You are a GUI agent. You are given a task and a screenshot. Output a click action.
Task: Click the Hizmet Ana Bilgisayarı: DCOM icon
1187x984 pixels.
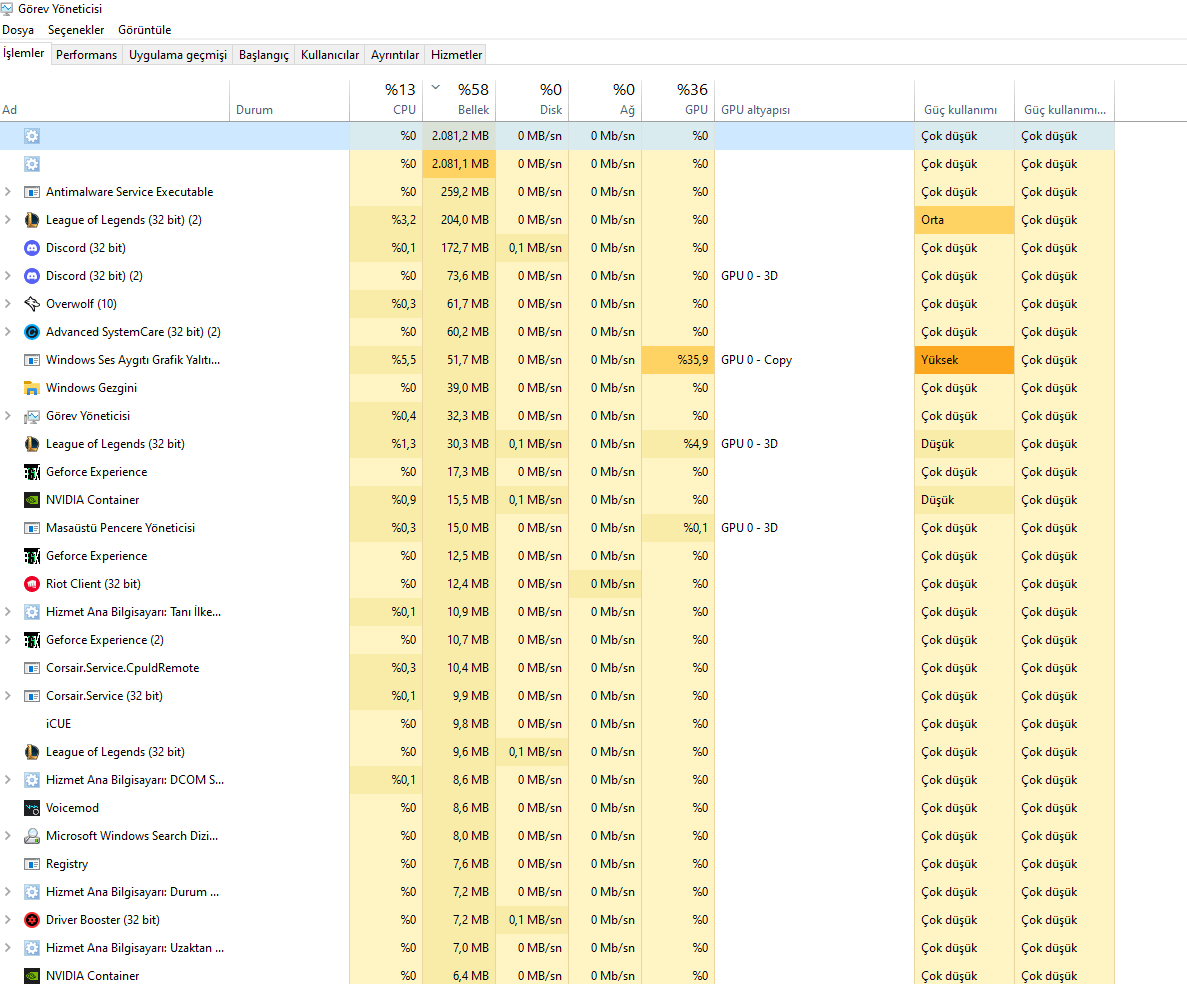(x=32, y=780)
